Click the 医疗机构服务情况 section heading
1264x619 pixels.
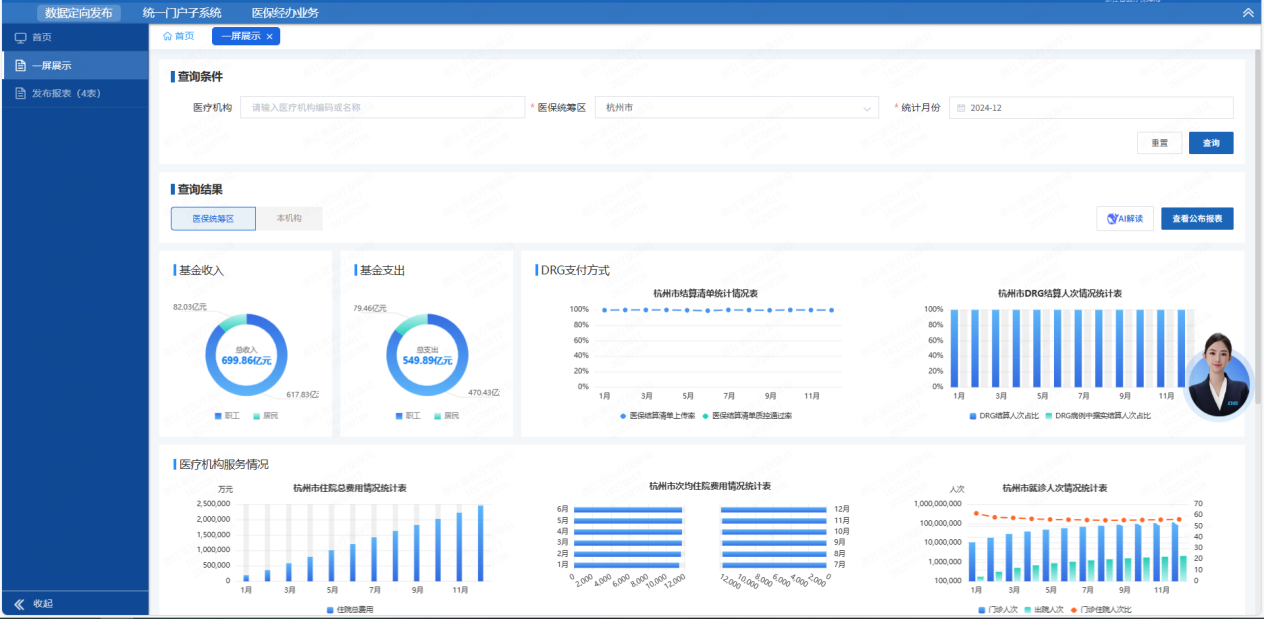tap(224, 464)
